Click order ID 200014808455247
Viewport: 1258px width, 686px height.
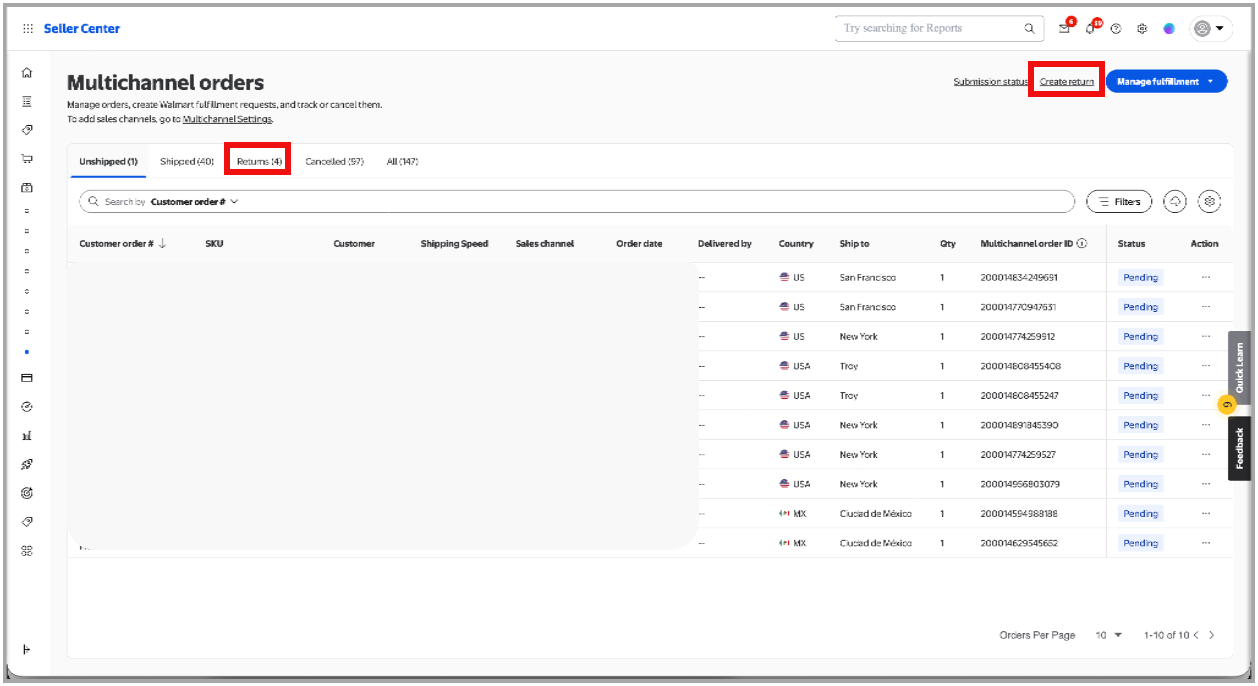(x=1019, y=396)
